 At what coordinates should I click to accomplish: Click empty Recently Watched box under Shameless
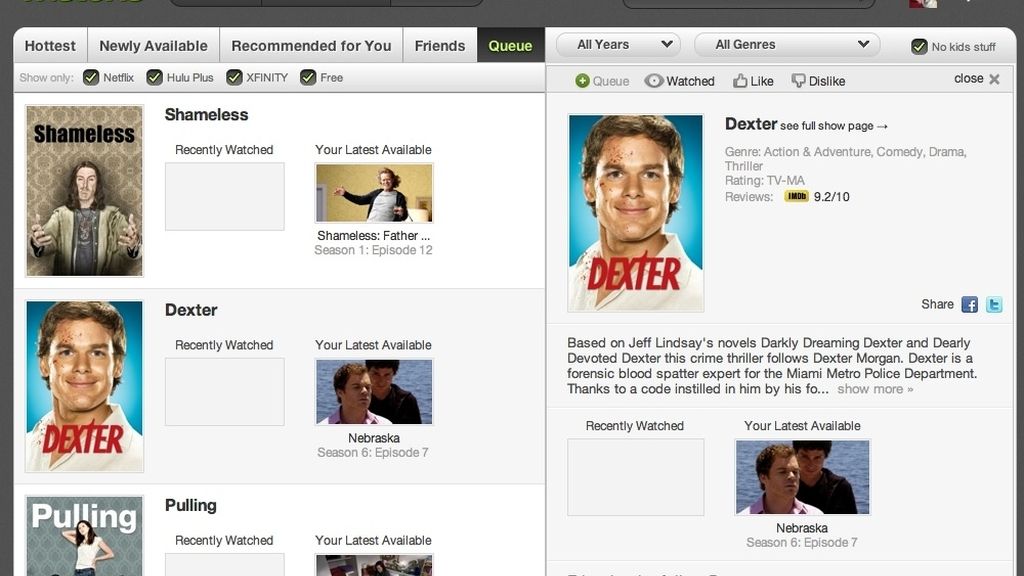point(225,197)
